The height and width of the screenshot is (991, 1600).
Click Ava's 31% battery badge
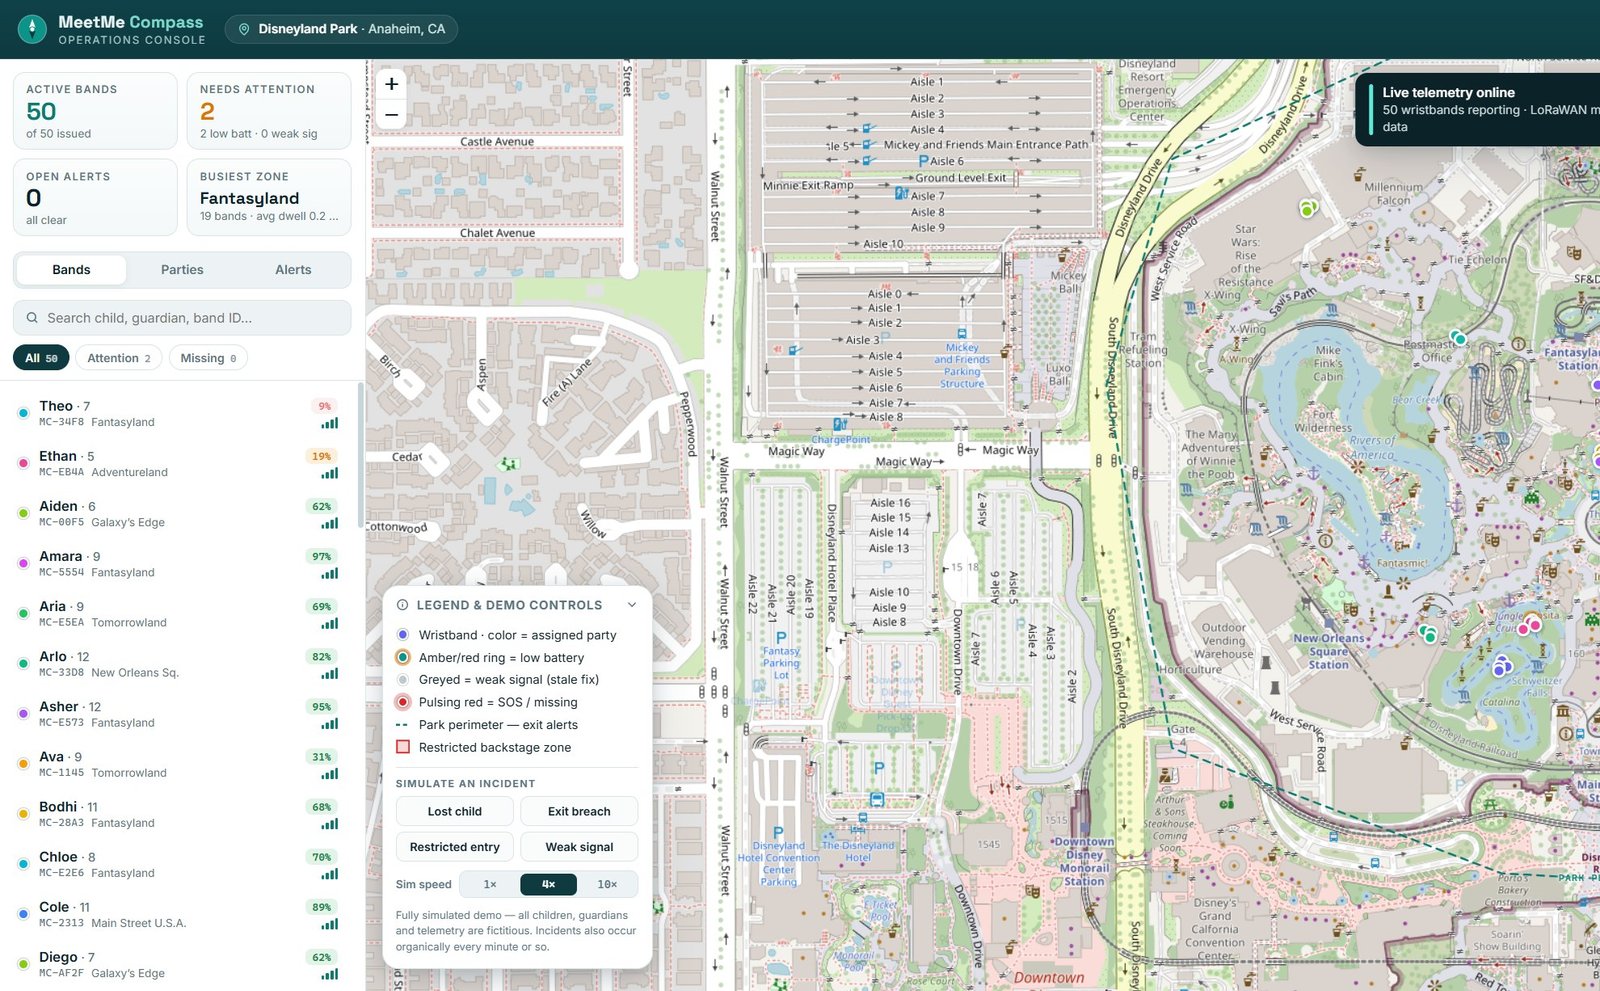(x=321, y=757)
